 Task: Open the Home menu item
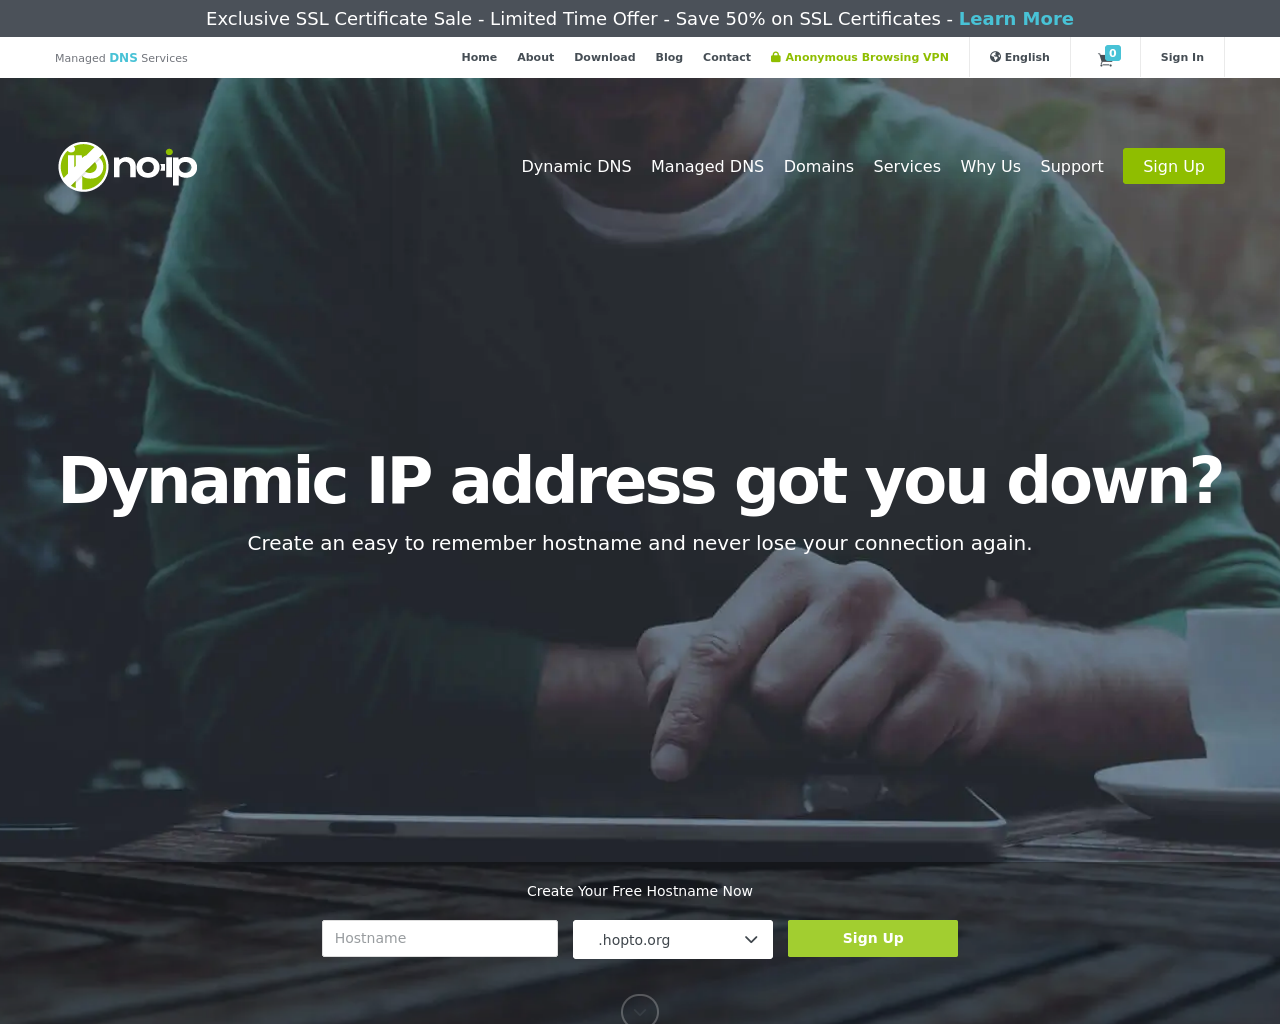point(479,57)
